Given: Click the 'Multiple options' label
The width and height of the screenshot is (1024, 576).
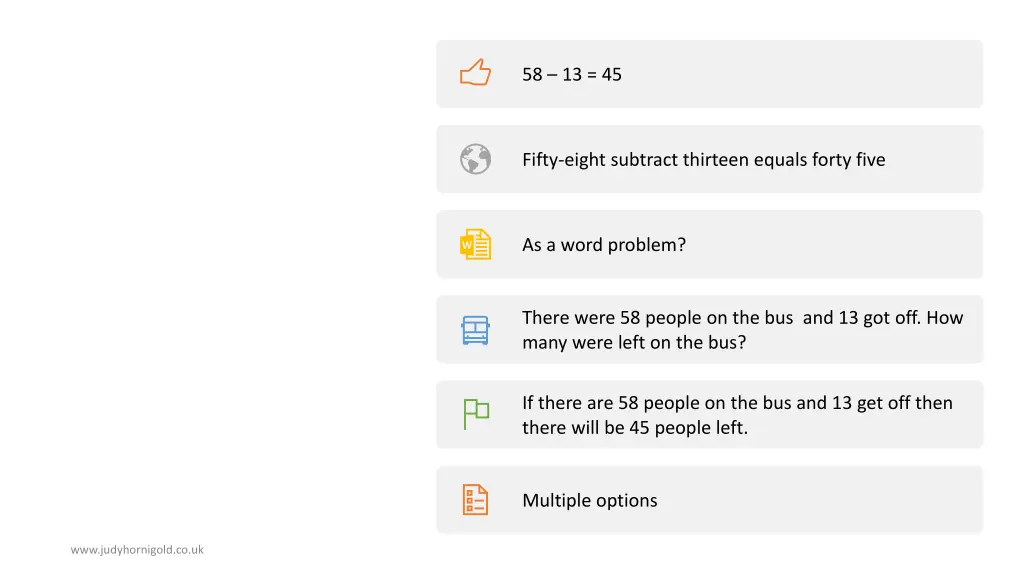Looking at the screenshot, I should [x=590, y=500].
